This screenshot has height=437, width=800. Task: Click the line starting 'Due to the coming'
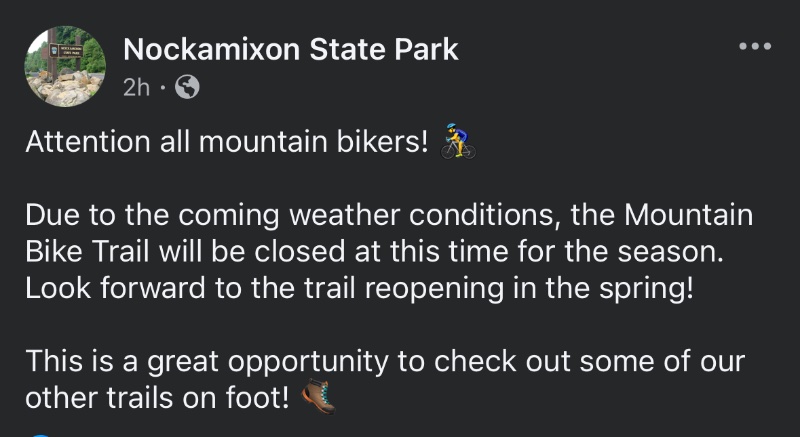388,215
